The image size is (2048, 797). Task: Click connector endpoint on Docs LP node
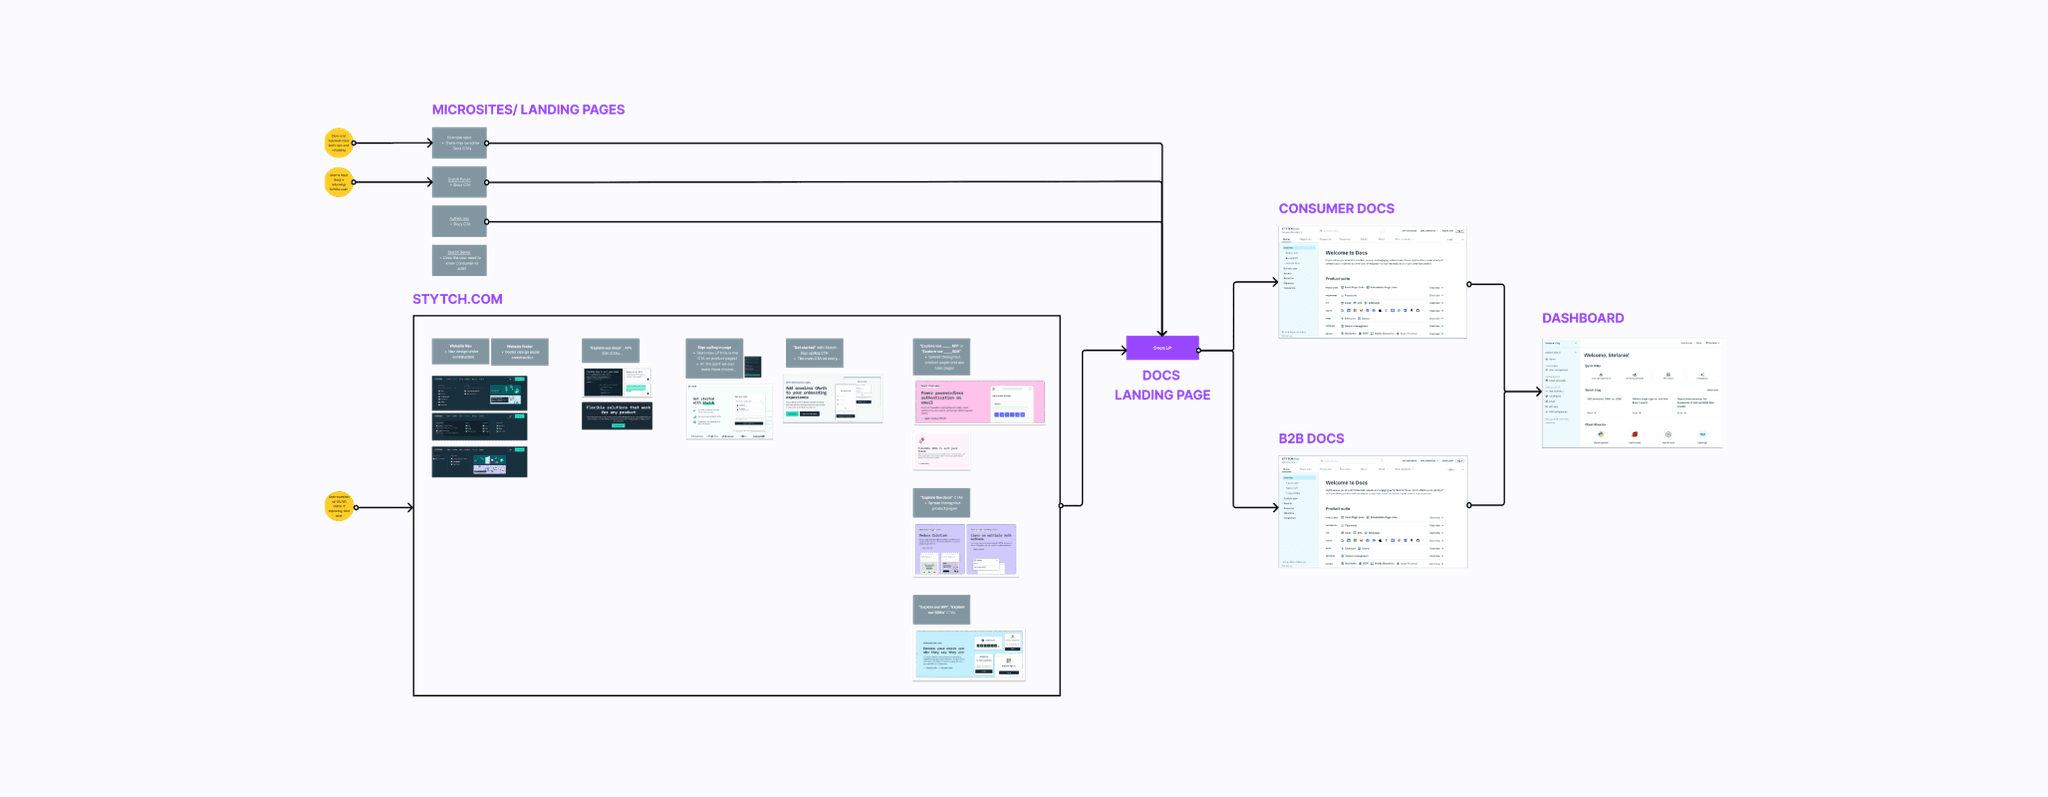(1199, 350)
